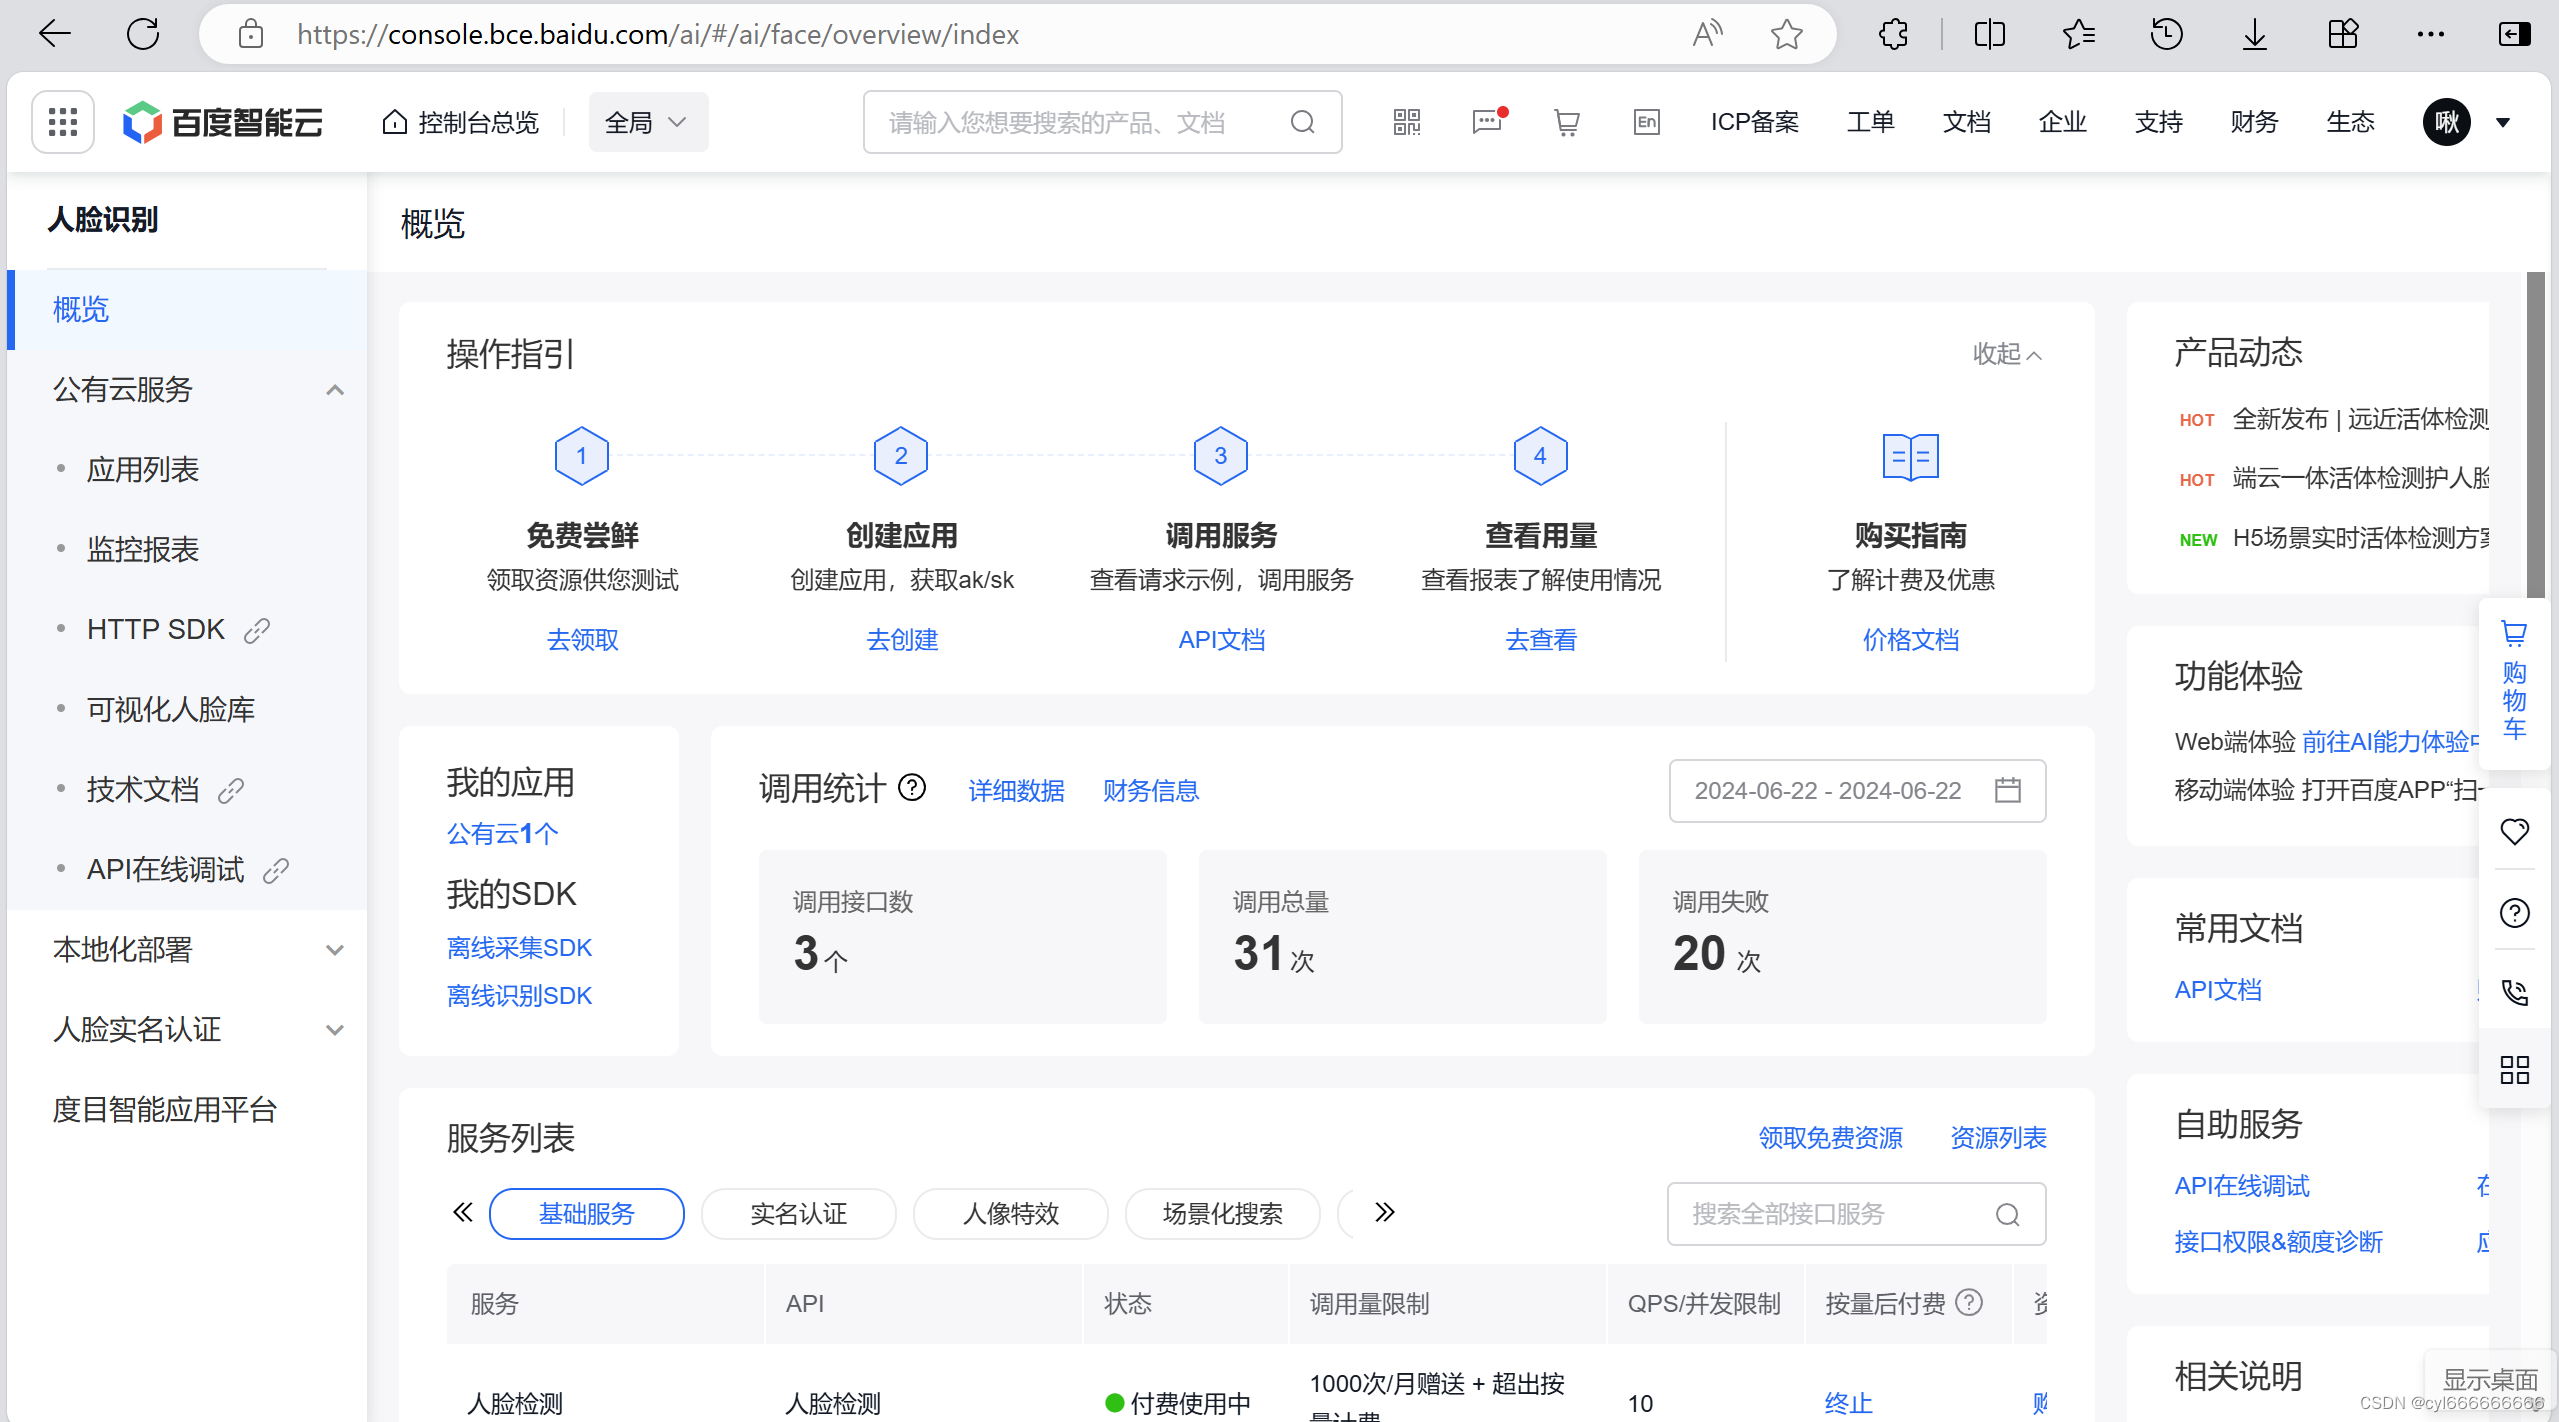
Task: Click the QR code icon in header
Action: pos(1406,122)
